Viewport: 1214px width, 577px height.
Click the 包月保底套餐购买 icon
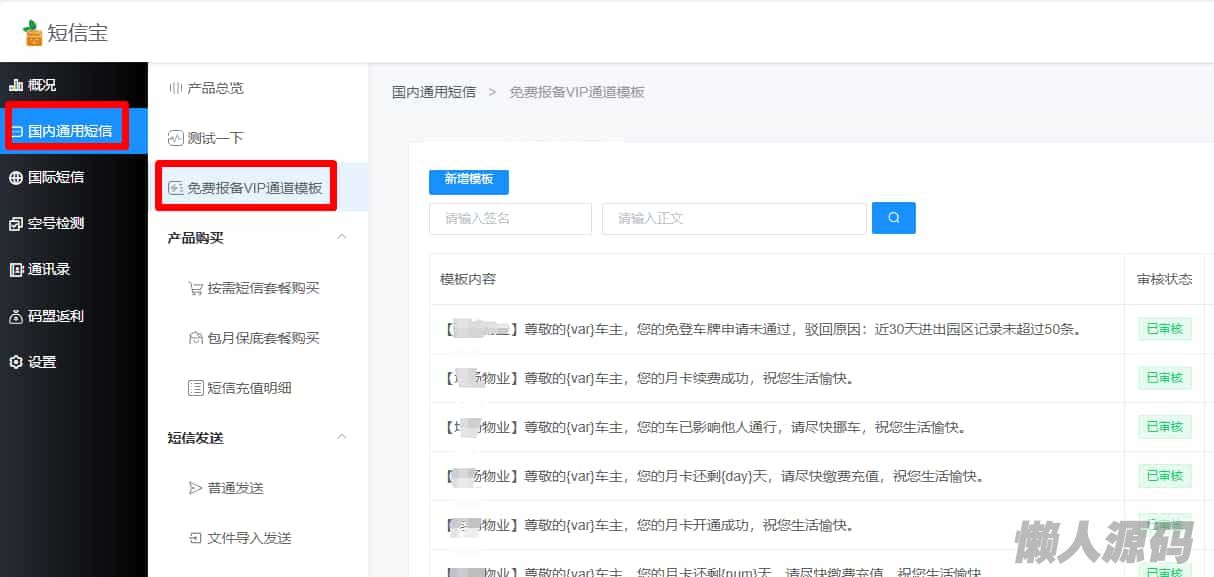click(196, 338)
